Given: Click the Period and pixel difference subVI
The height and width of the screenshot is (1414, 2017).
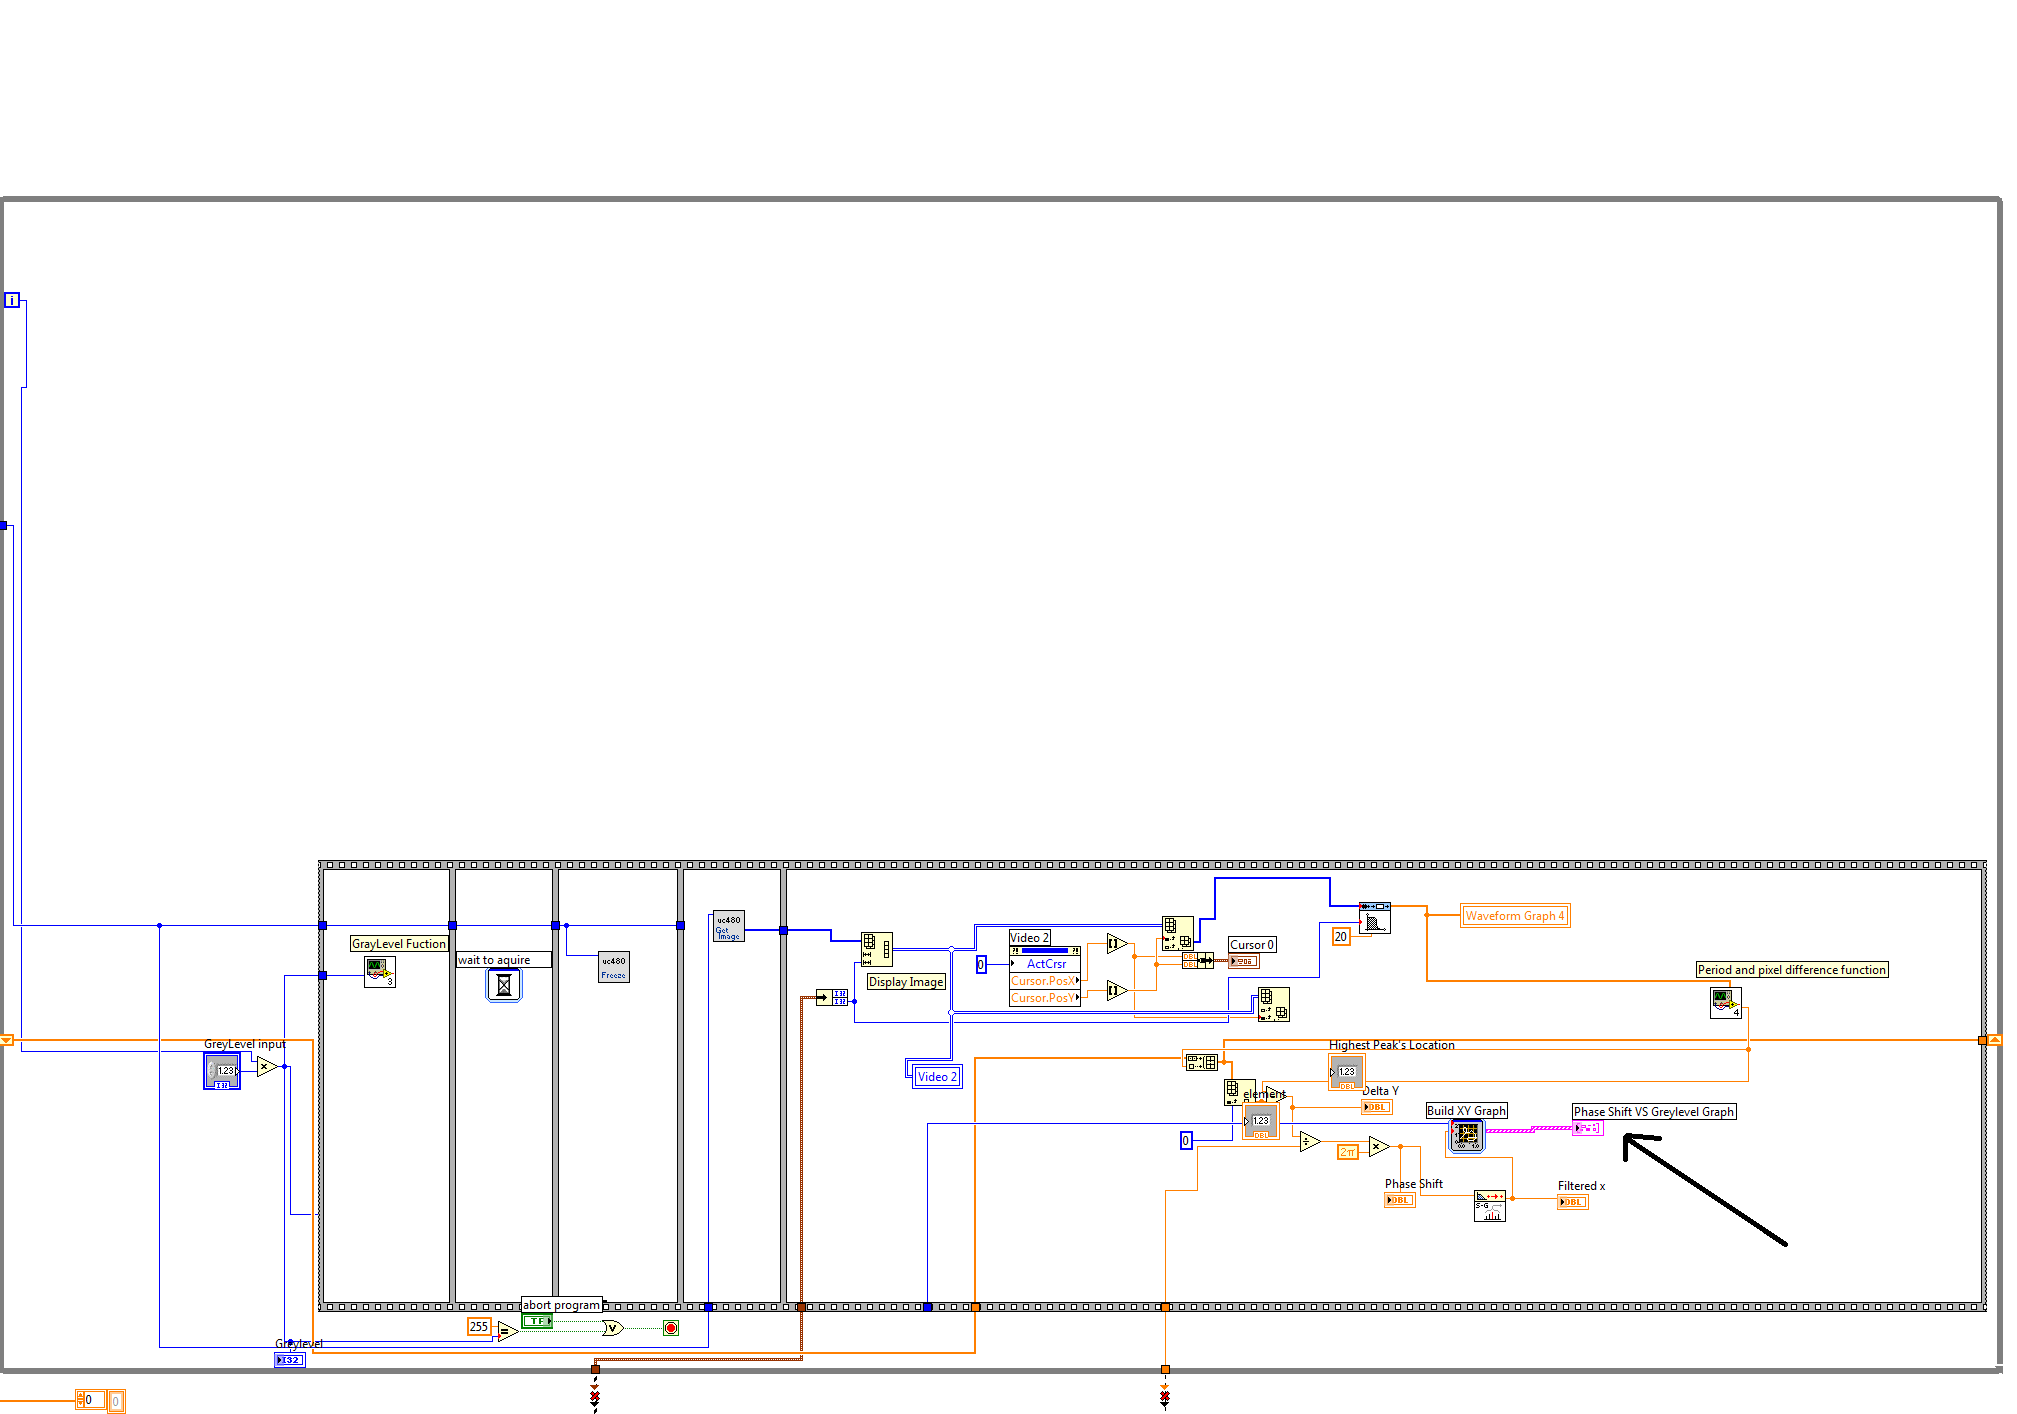Looking at the screenshot, I should tap(1725, 1003).
